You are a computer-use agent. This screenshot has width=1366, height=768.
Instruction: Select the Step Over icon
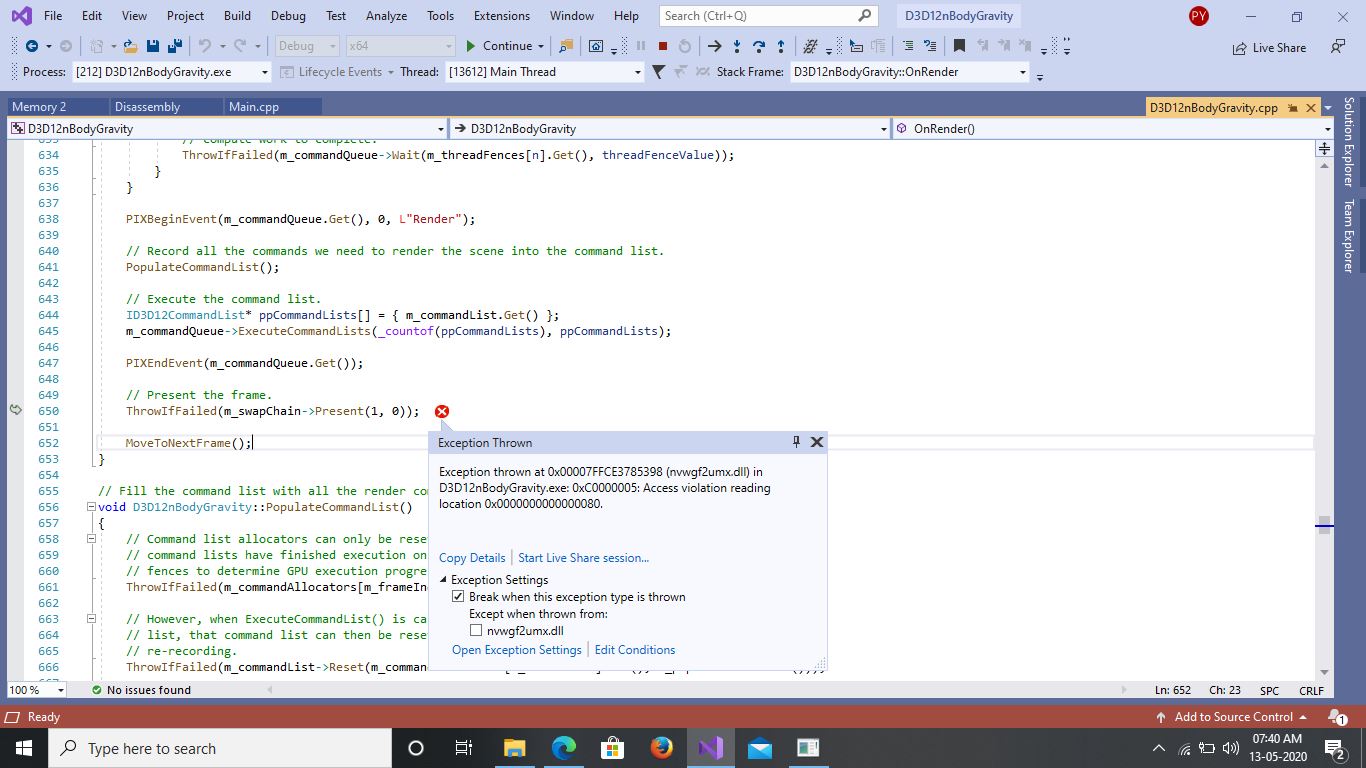pos(759,46)
